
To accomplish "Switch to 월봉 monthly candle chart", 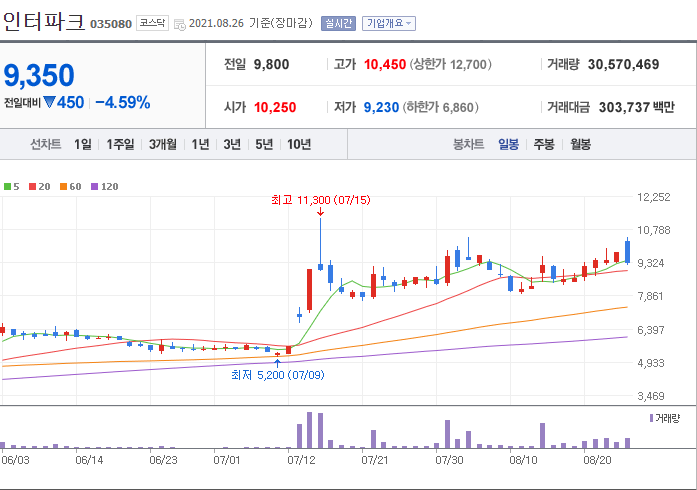I will (581, 144).
